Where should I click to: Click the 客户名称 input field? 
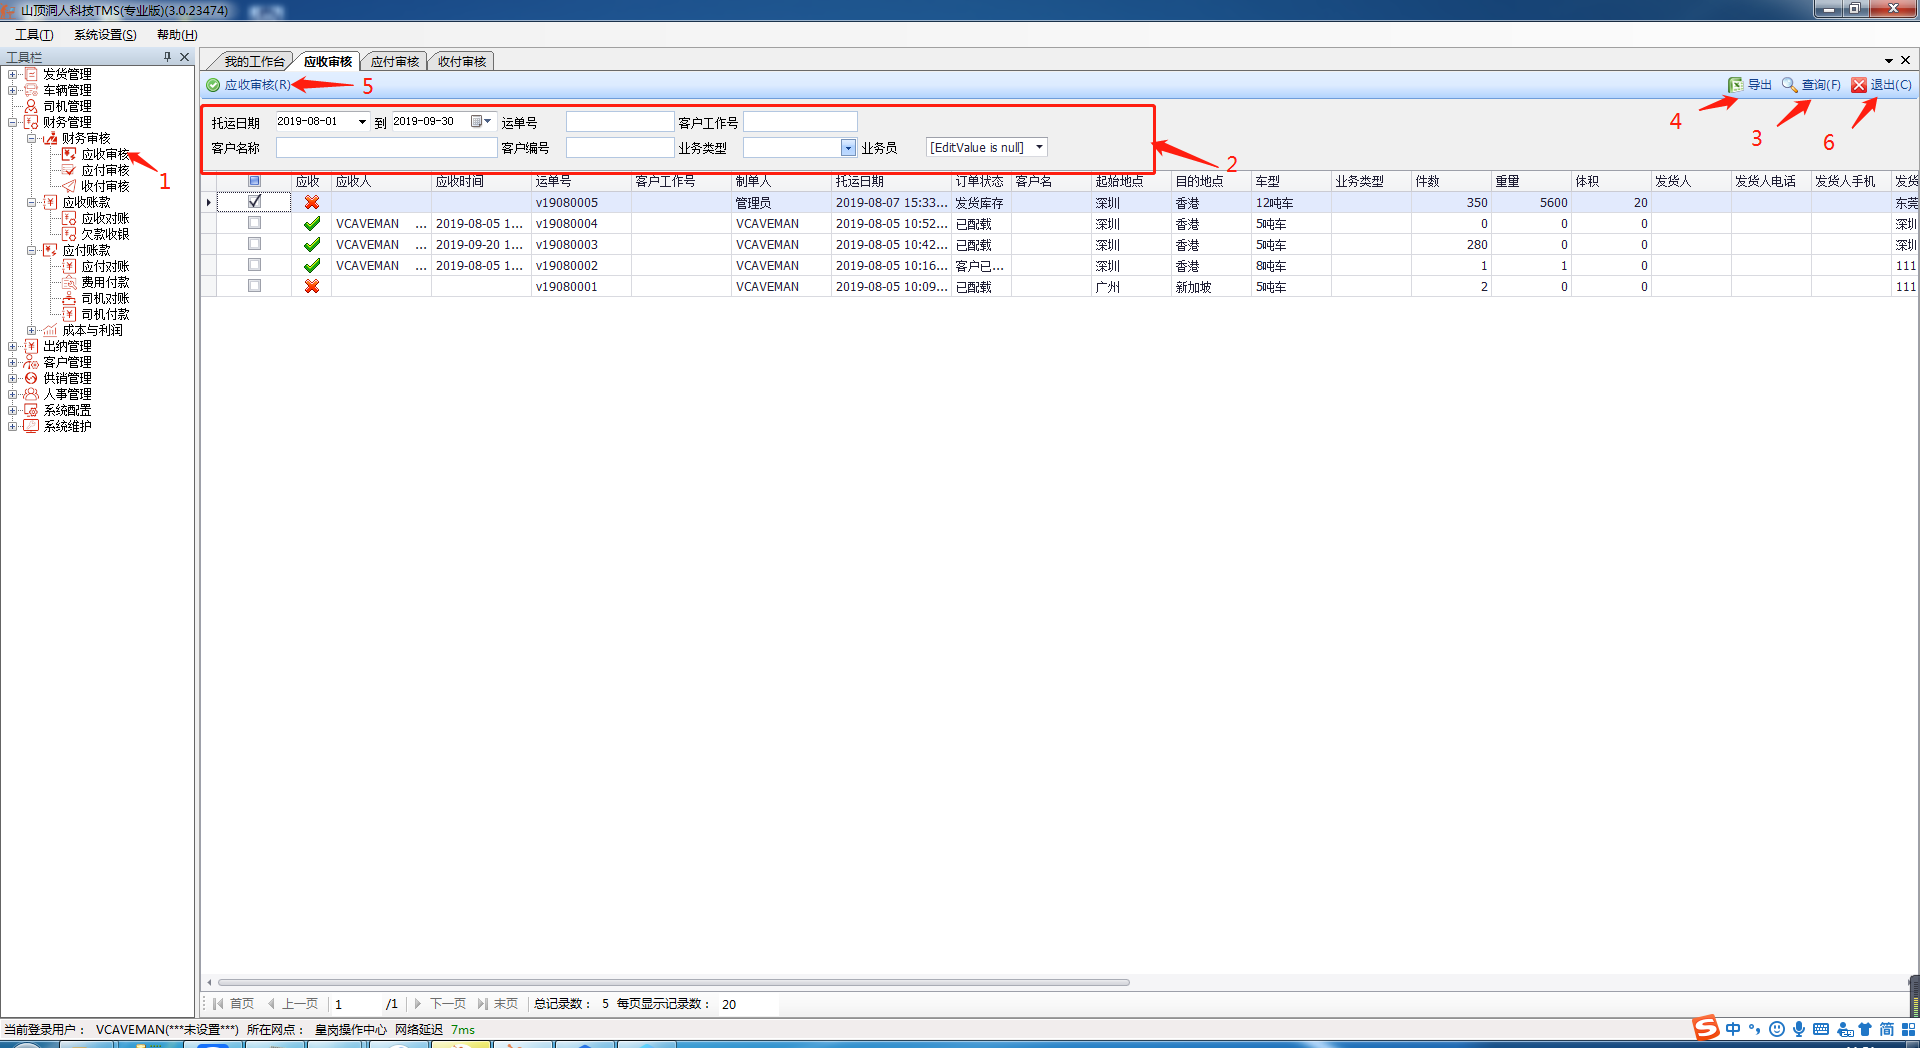click(x=386, y=148)
